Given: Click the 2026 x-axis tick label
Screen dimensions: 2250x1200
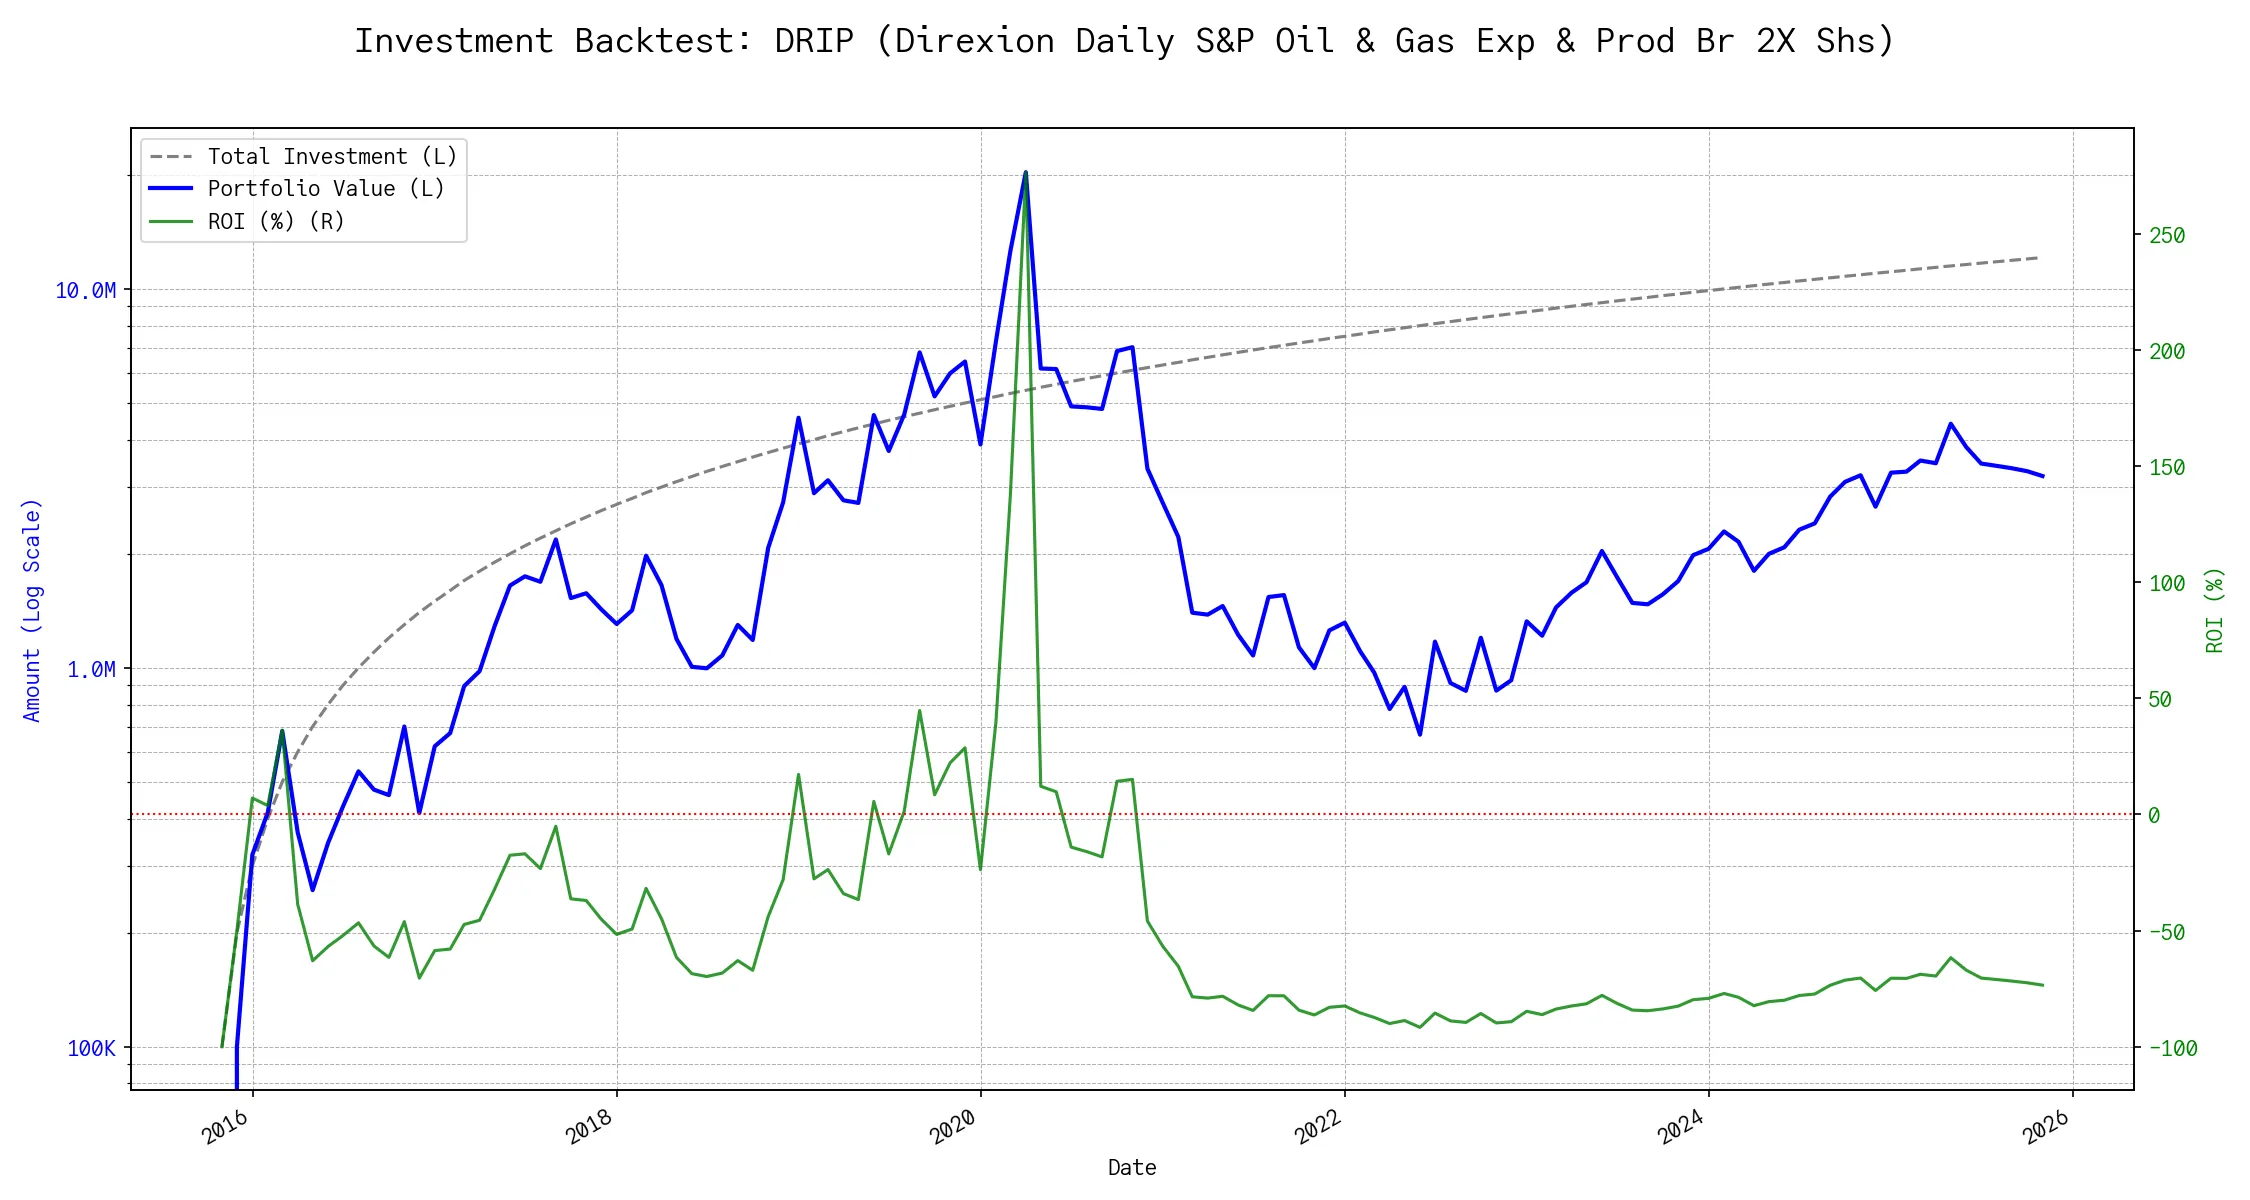Looking at the screenshot, I should [x=2045, y=1128].
